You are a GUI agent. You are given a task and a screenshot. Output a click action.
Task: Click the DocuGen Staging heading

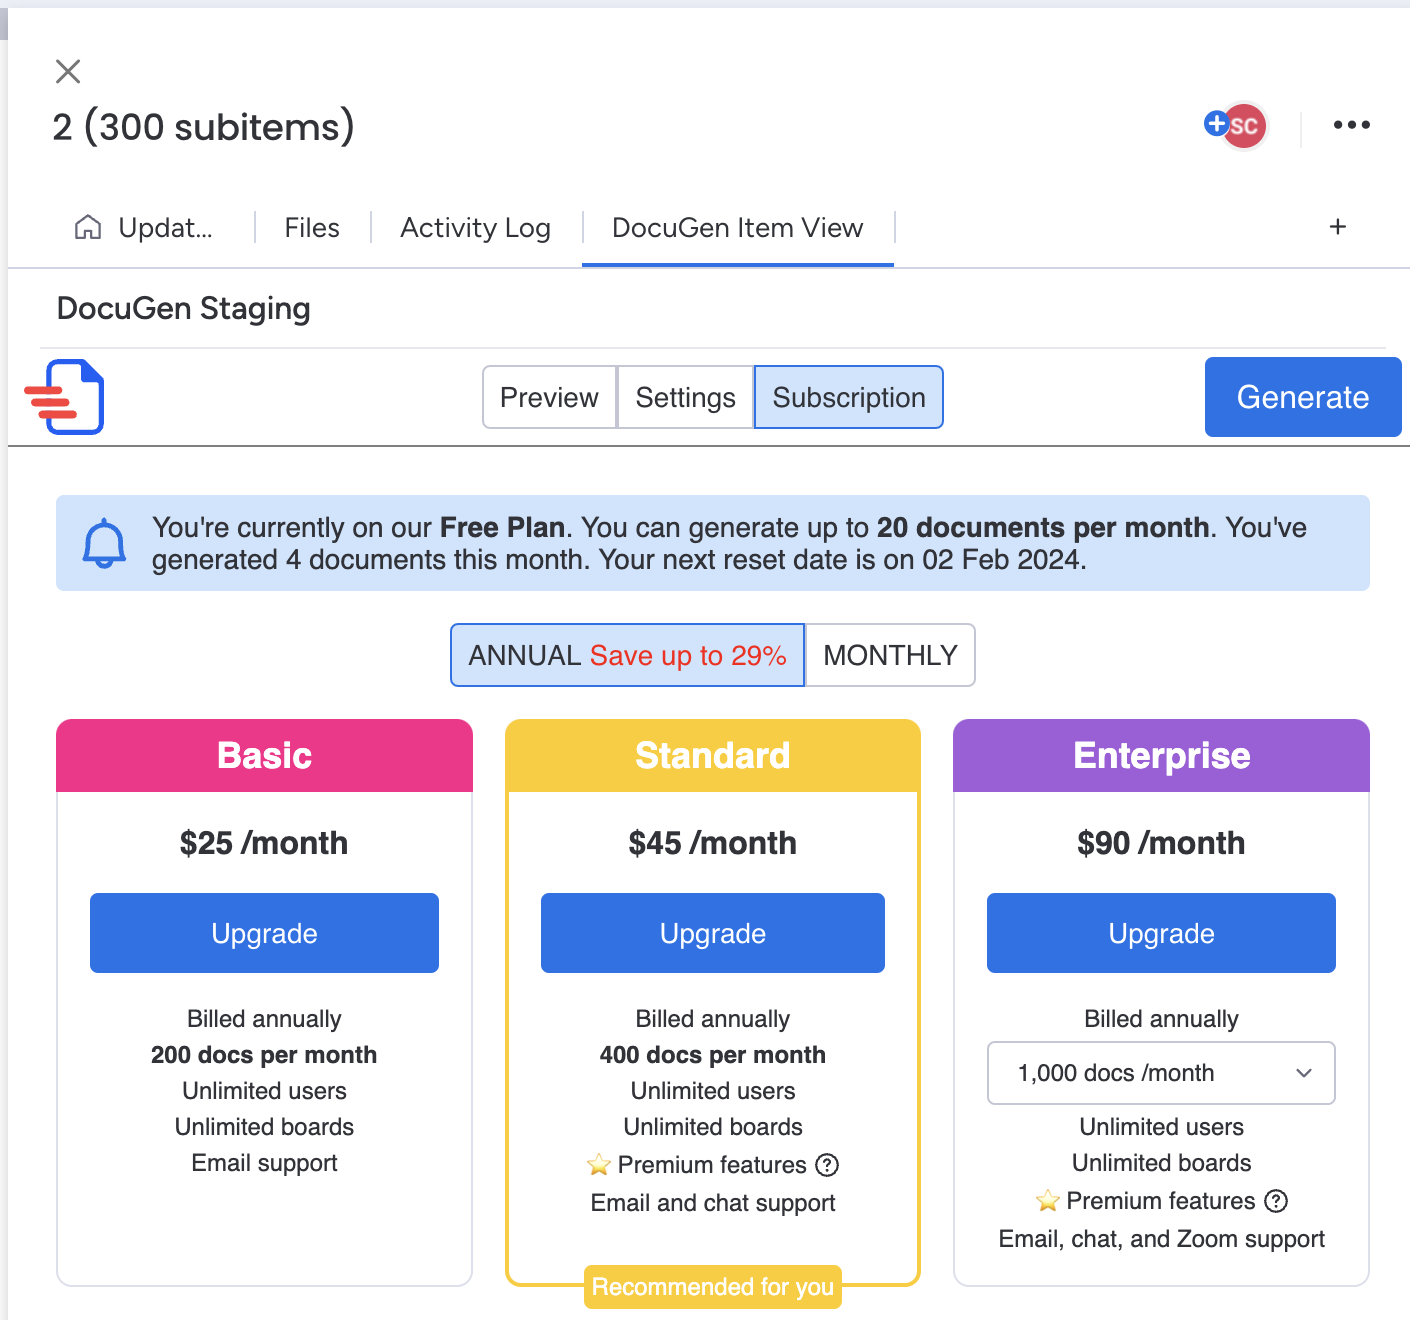(184, 308)
